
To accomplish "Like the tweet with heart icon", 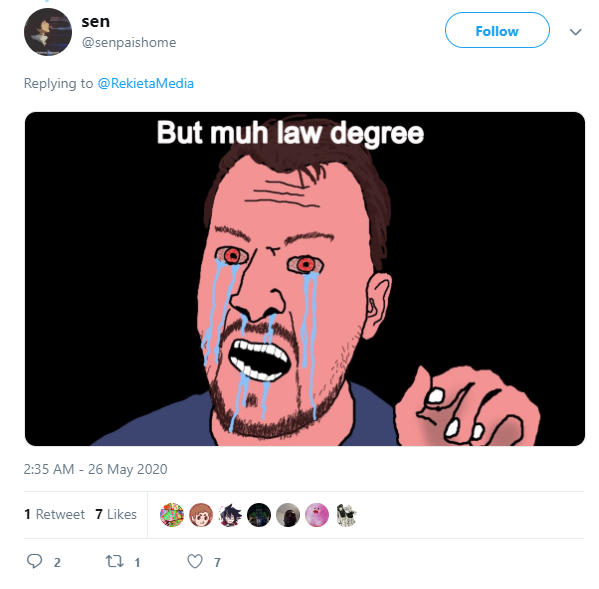I will (x=195, y=561).
